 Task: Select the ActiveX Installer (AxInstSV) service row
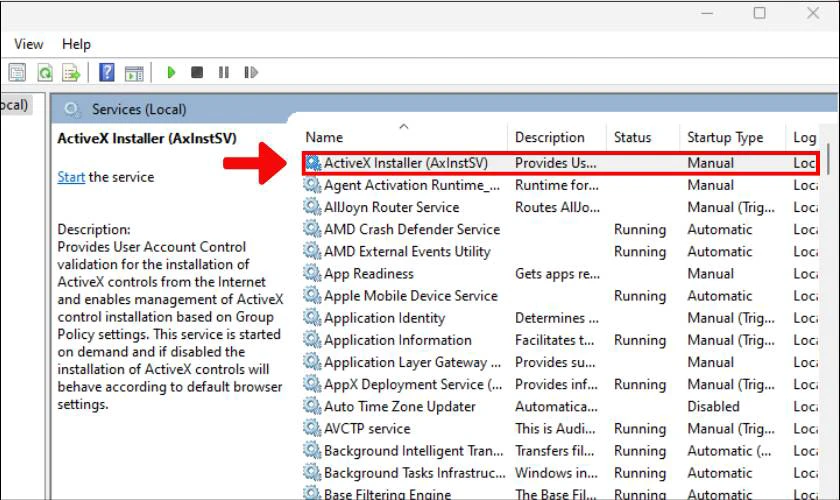[560, 163]
